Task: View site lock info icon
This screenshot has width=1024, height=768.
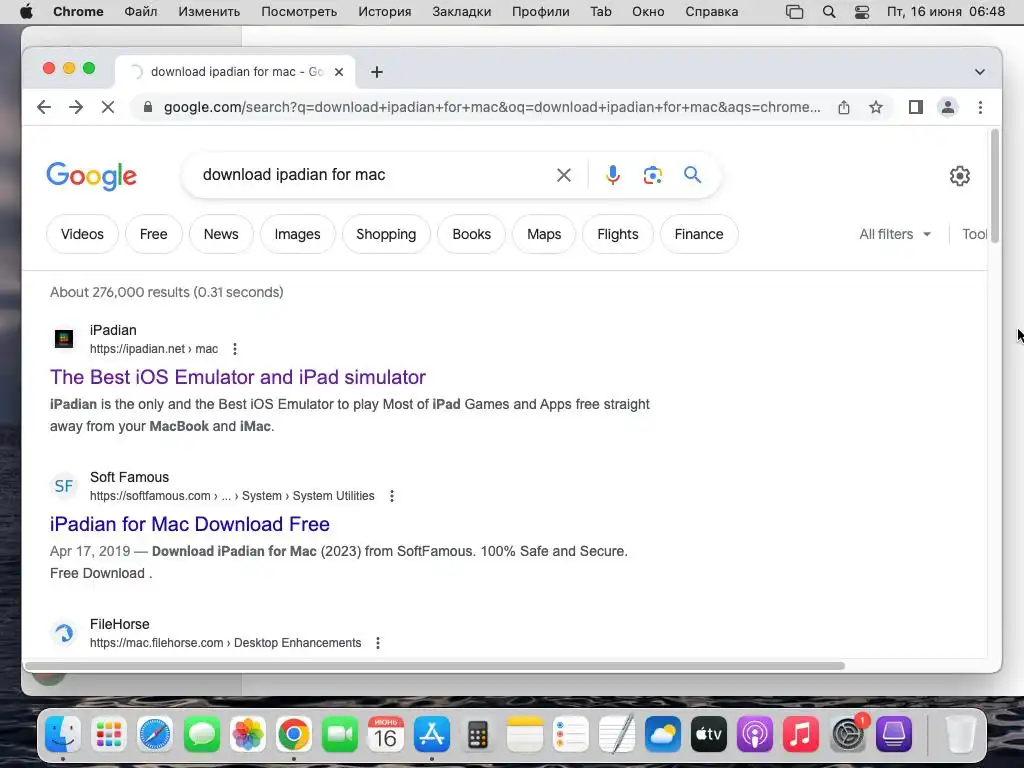Action: coord(148,107)
